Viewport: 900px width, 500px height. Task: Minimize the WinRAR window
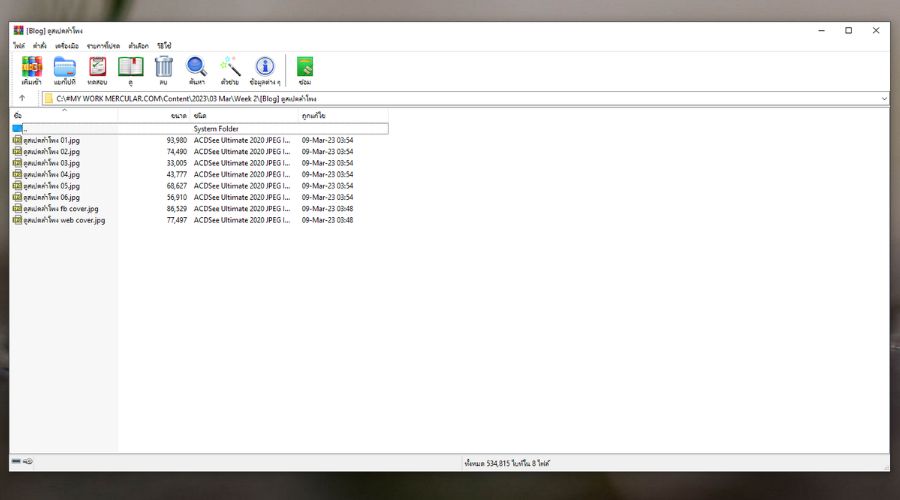(x=821, y=30)
